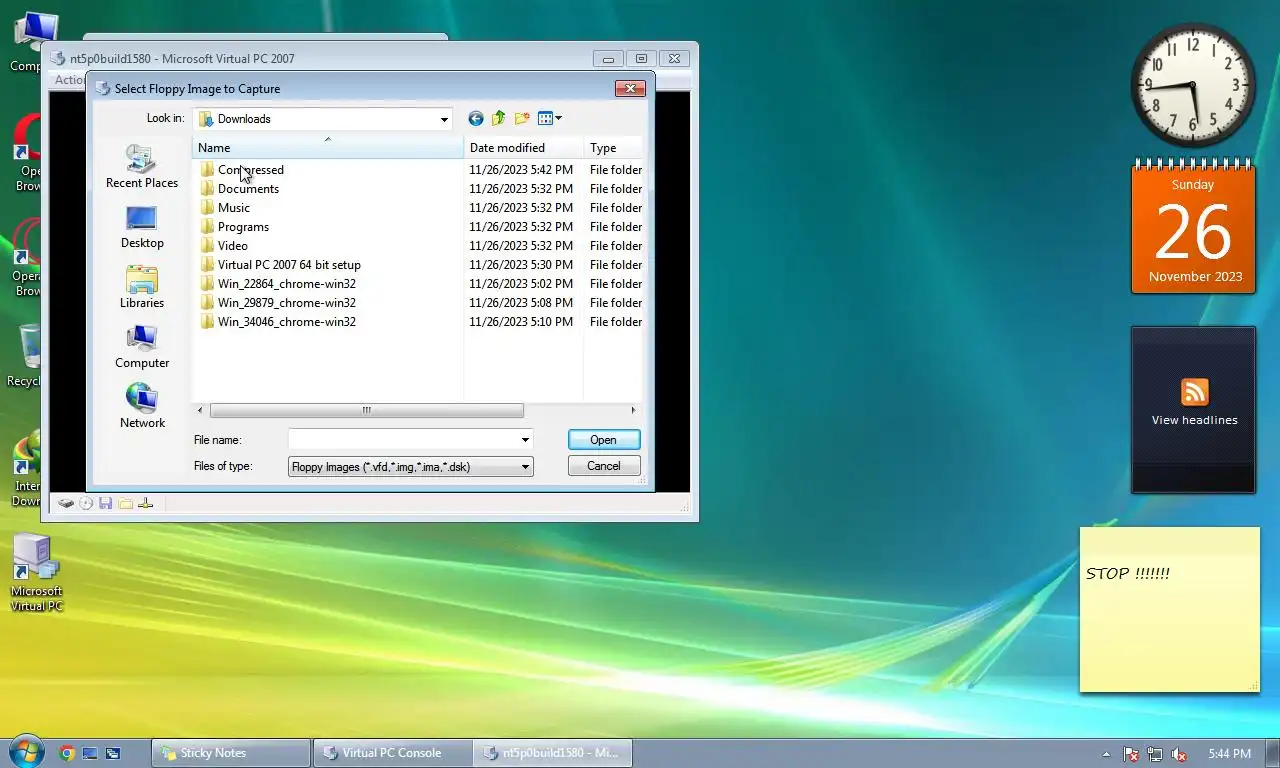Select Computer in the places sidebar
1280x768 pixels.
click(x=142, y=347)
